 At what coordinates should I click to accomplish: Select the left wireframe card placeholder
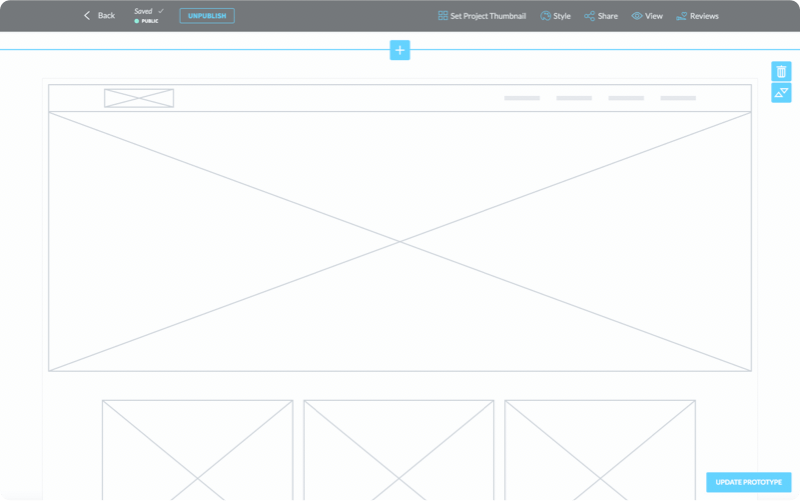(197, 450)
